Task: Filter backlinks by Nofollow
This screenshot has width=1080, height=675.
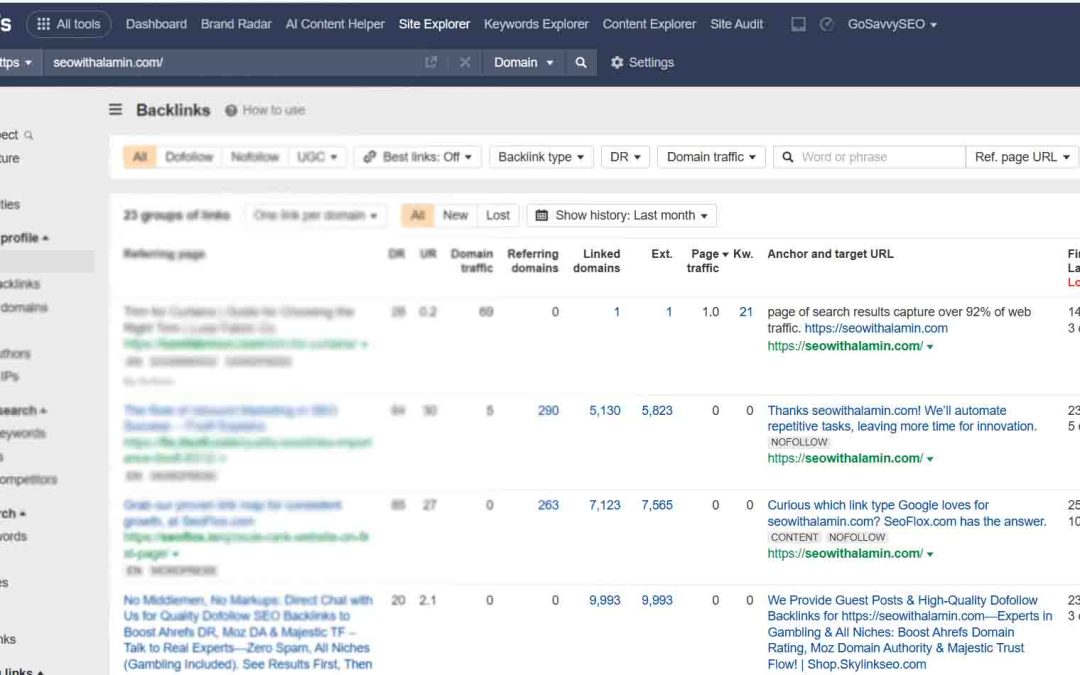Action: [254, 157]
